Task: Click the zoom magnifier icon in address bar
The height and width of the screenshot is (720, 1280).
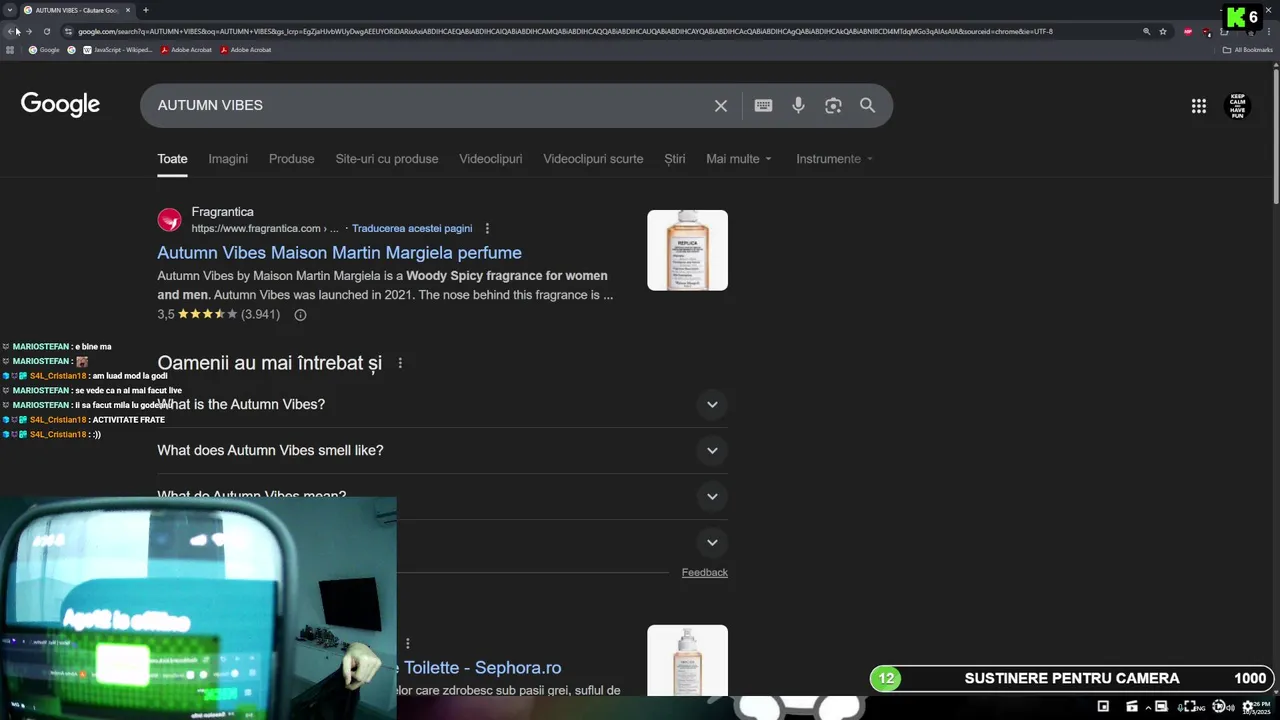Action: (1146, 31)
